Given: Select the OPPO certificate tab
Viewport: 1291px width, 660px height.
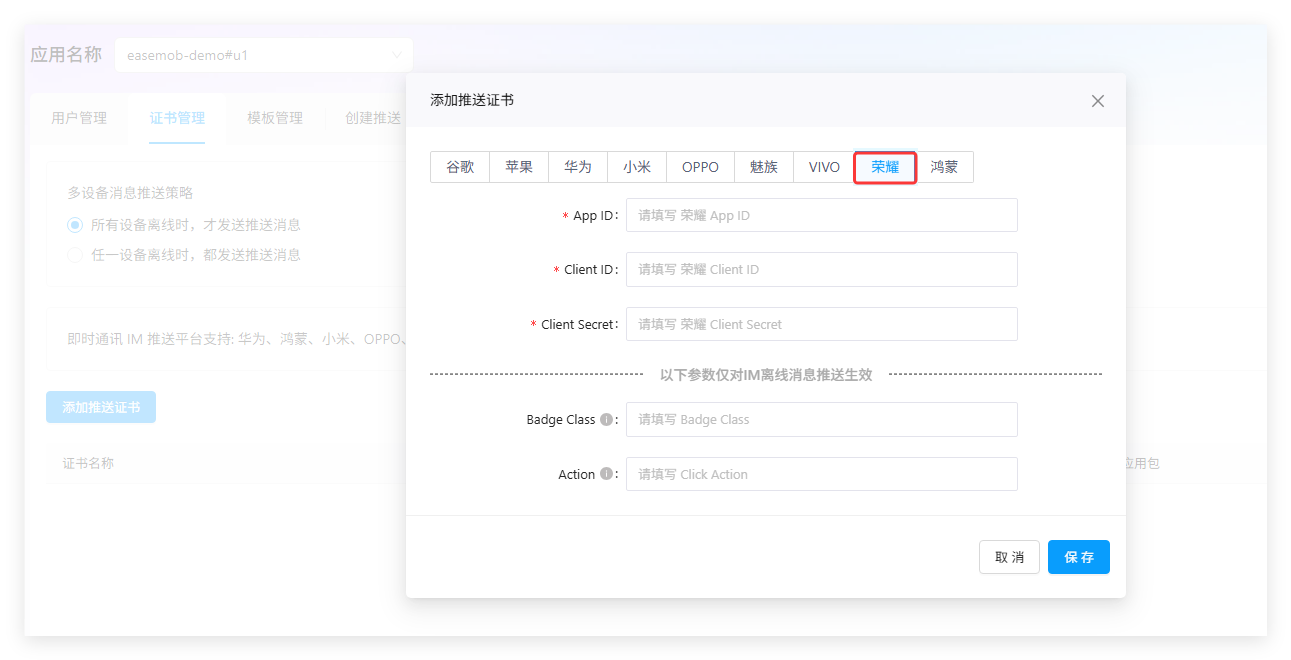Looking at the screenshot, I should click(700, 167).
